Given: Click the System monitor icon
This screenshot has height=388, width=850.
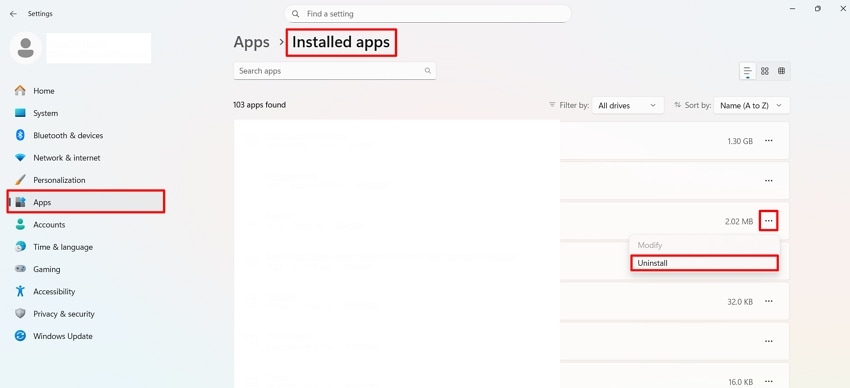Looking at the screenshot, I should [21, 113].
